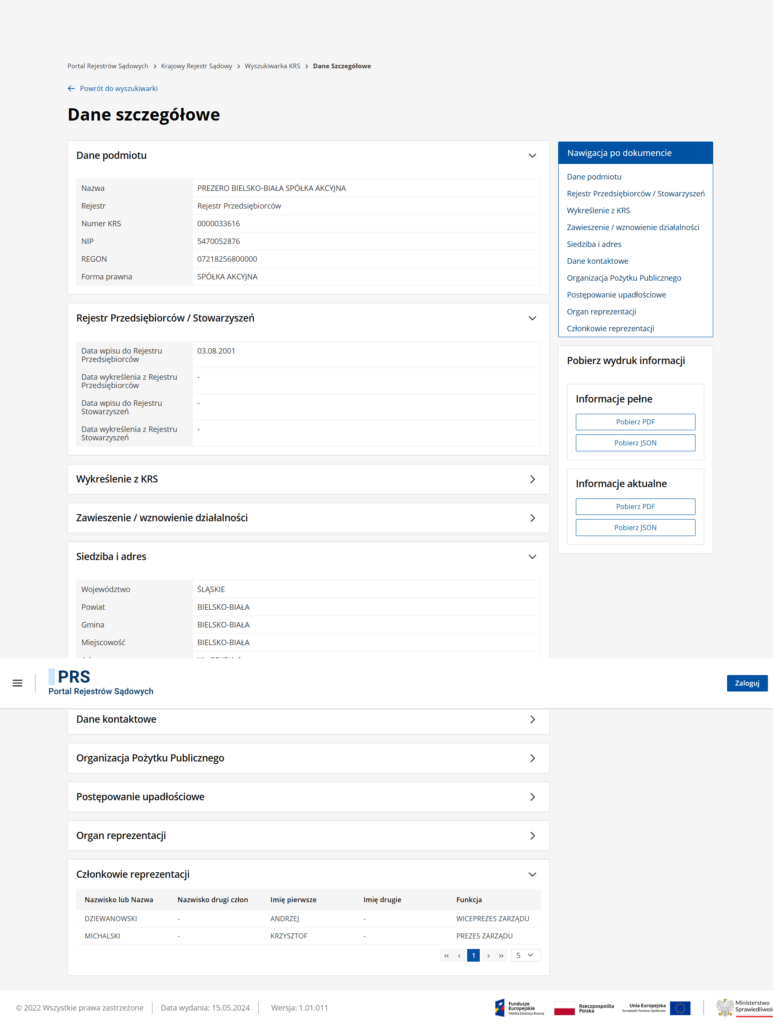This screenshot has height=1024, width=773.
Task: Expand the Postępowanie upadłościowe section
Action: point(532,797)
